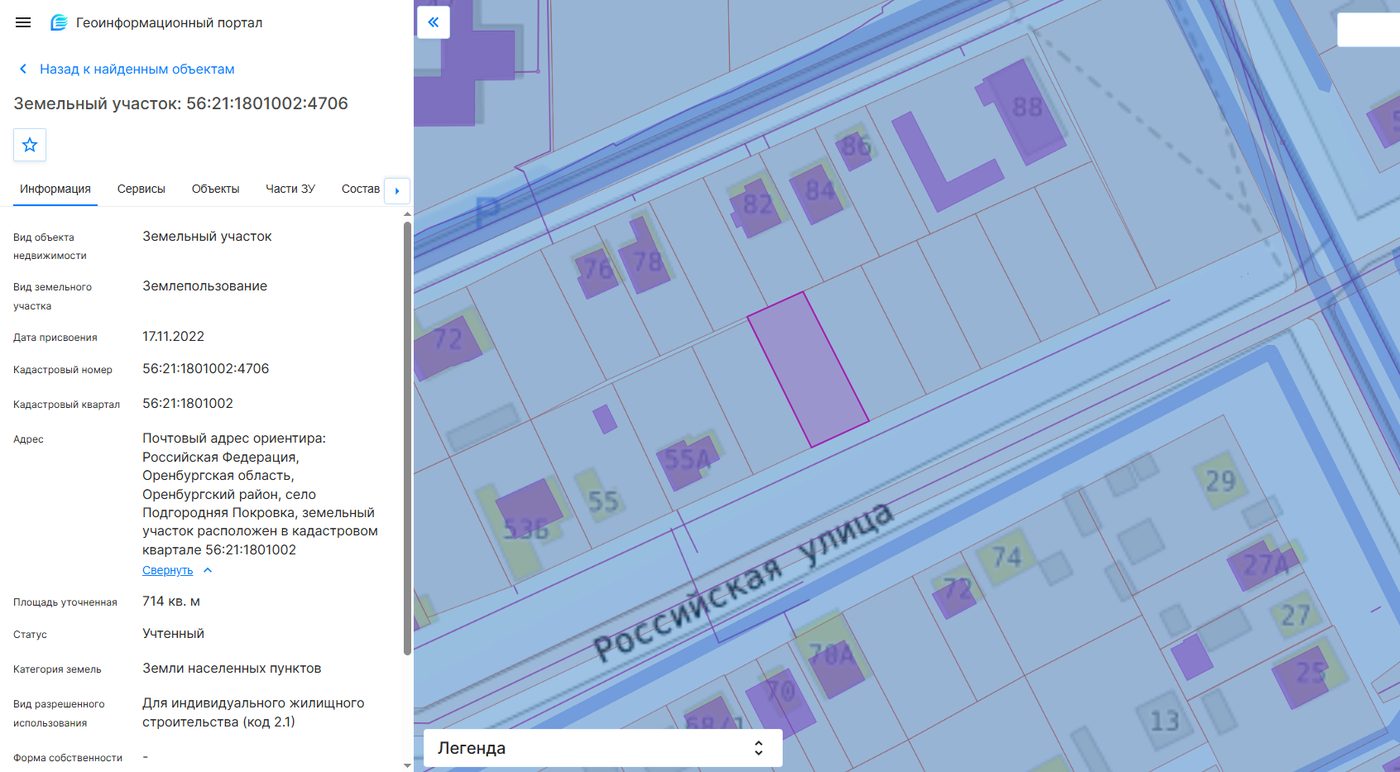
Task: Click building 55А on the map
Action: click(x=690, y=461)
